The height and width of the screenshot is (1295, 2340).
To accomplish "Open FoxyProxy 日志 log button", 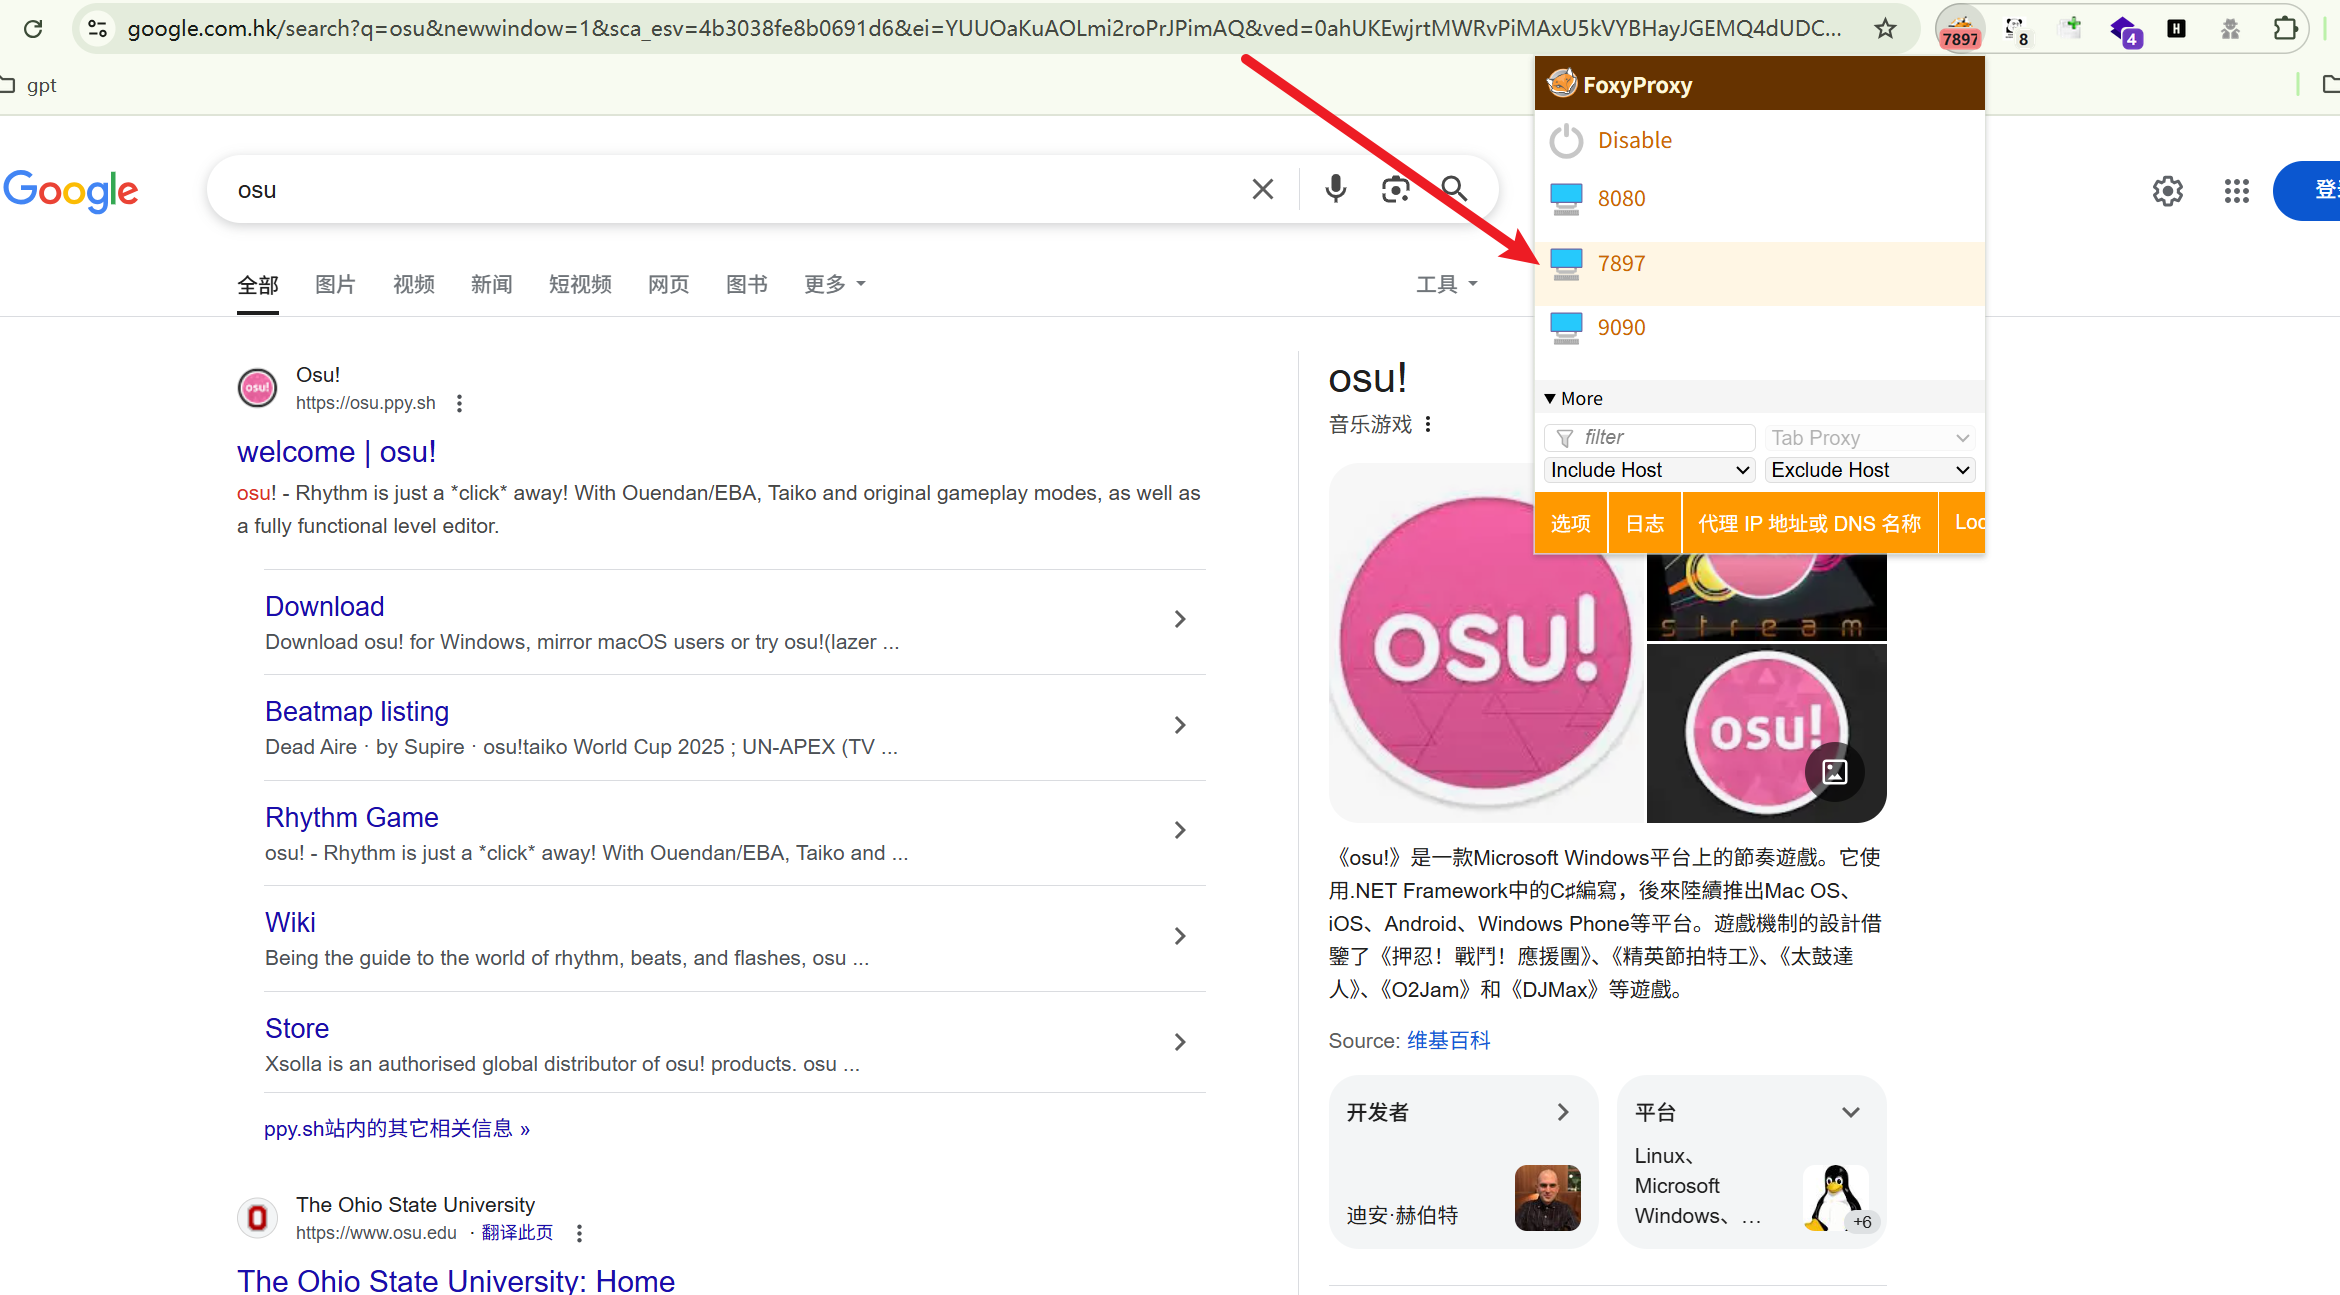I will 1645,523.
